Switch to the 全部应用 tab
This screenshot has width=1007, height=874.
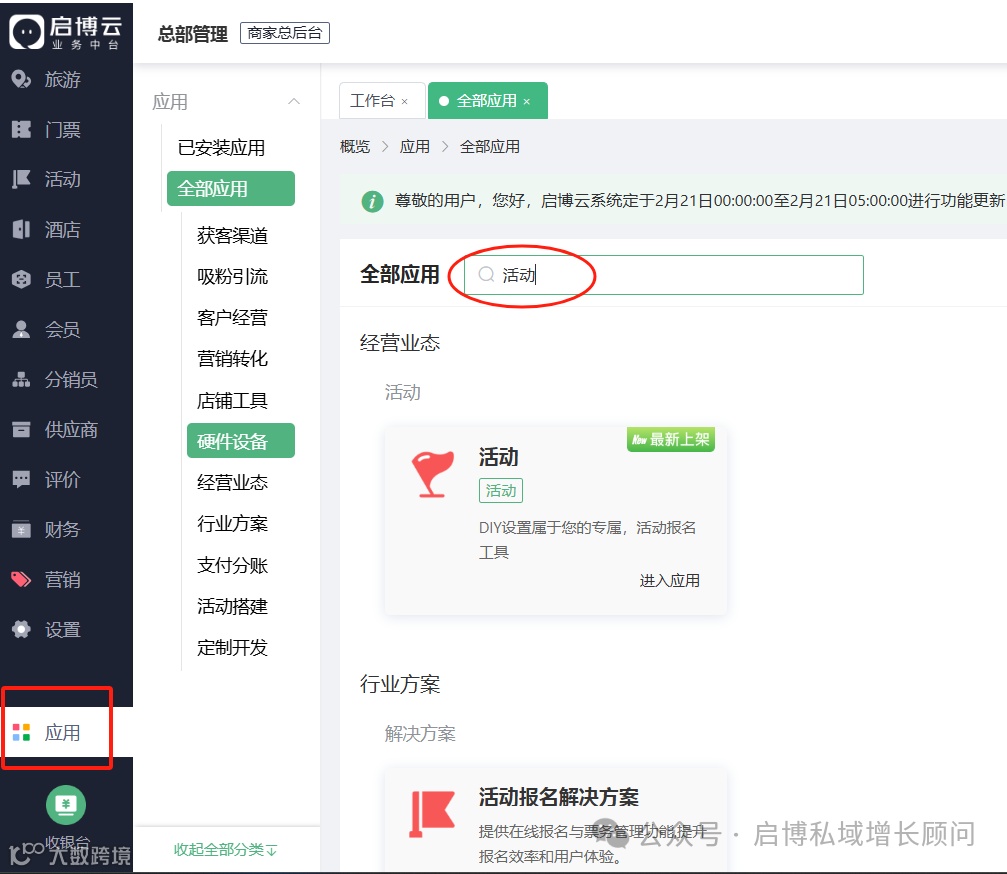[x=487, y=101]
